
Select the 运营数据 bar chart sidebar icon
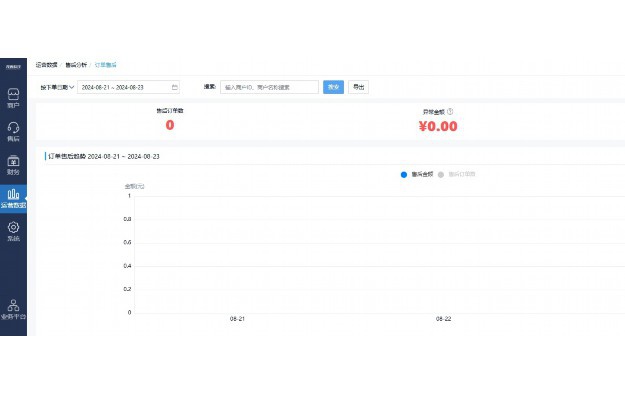(x=13, y=199)
